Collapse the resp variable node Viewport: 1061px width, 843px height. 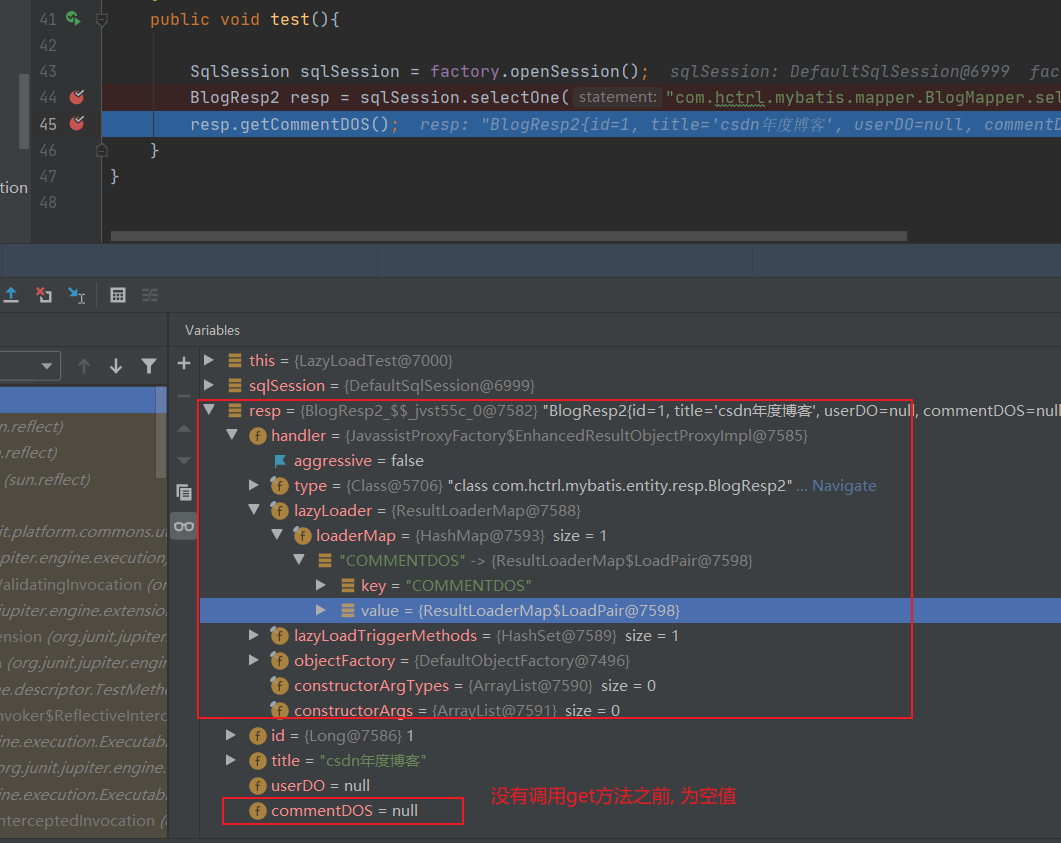point(209,410)
